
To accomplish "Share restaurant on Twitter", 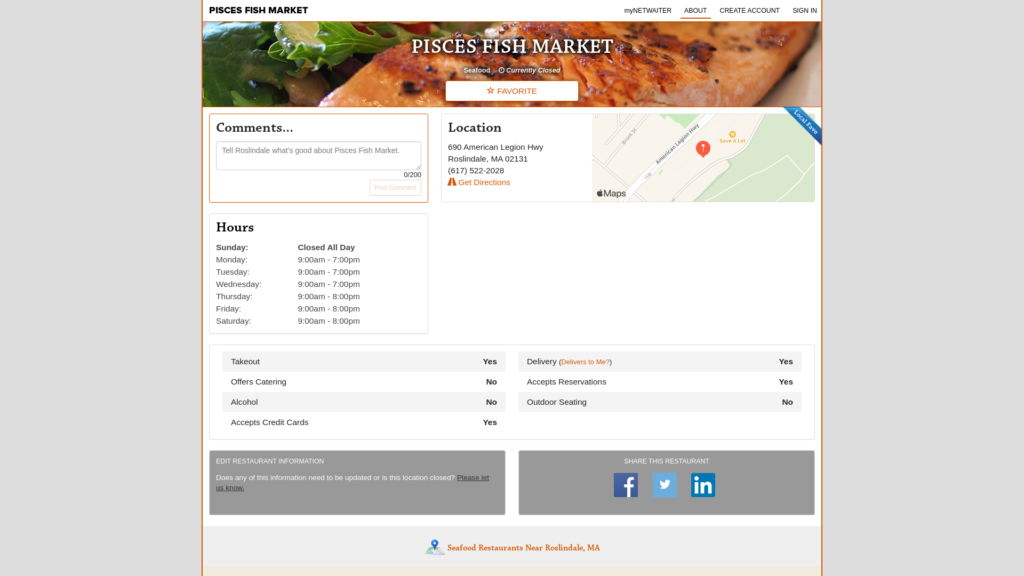I will 664,485.
